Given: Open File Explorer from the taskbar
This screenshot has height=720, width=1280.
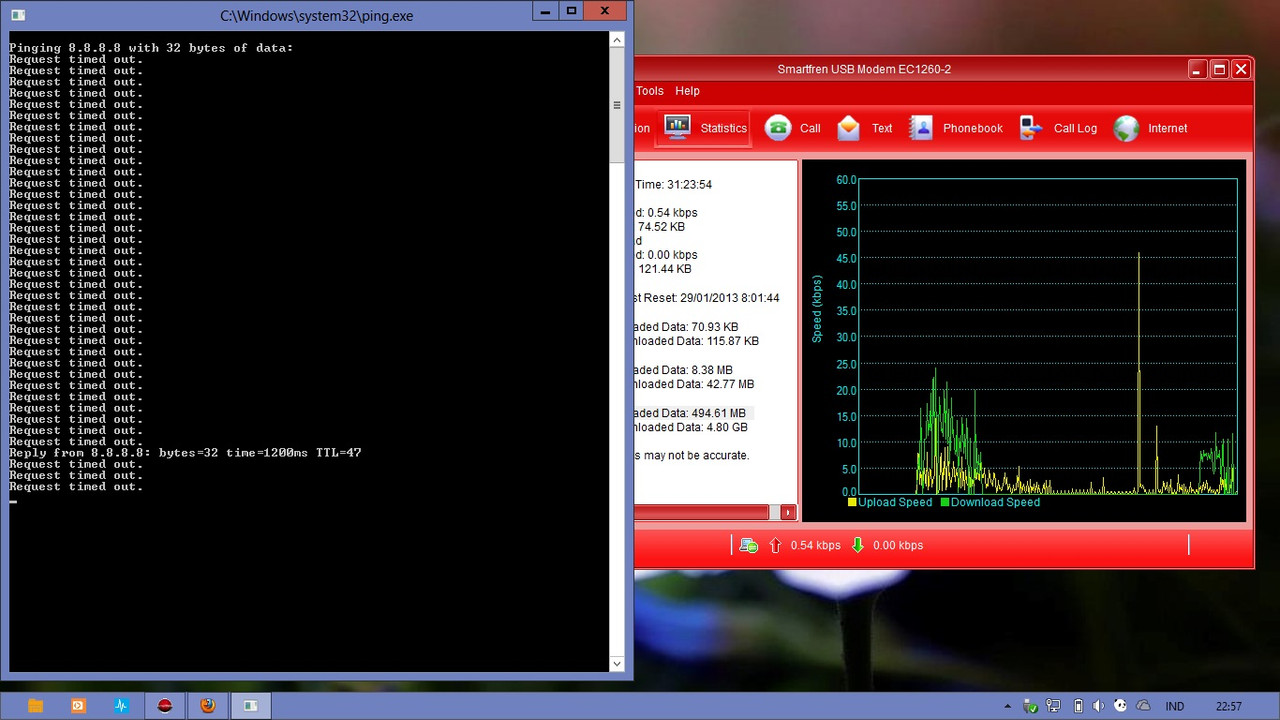Looking at the screenshot, I should [x=35, y=706].
